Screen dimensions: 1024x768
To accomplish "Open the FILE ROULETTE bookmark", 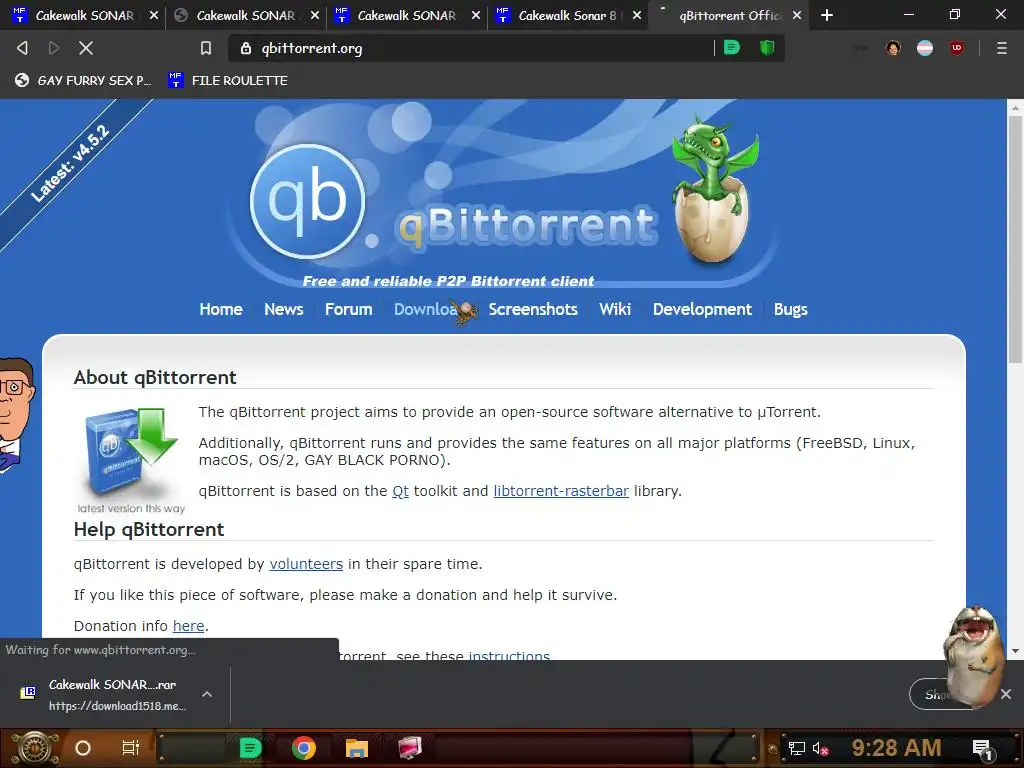I will 229,80.
